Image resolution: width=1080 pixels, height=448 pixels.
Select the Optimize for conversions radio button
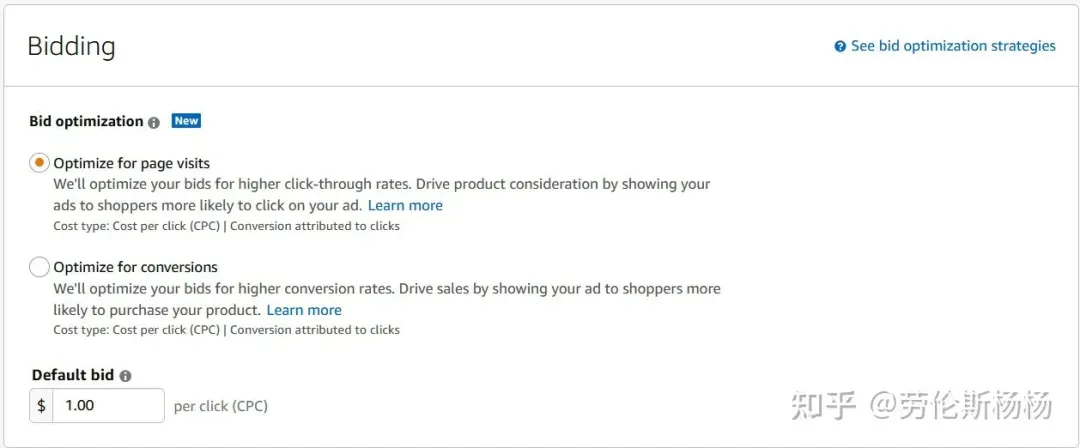coord(39,267)
